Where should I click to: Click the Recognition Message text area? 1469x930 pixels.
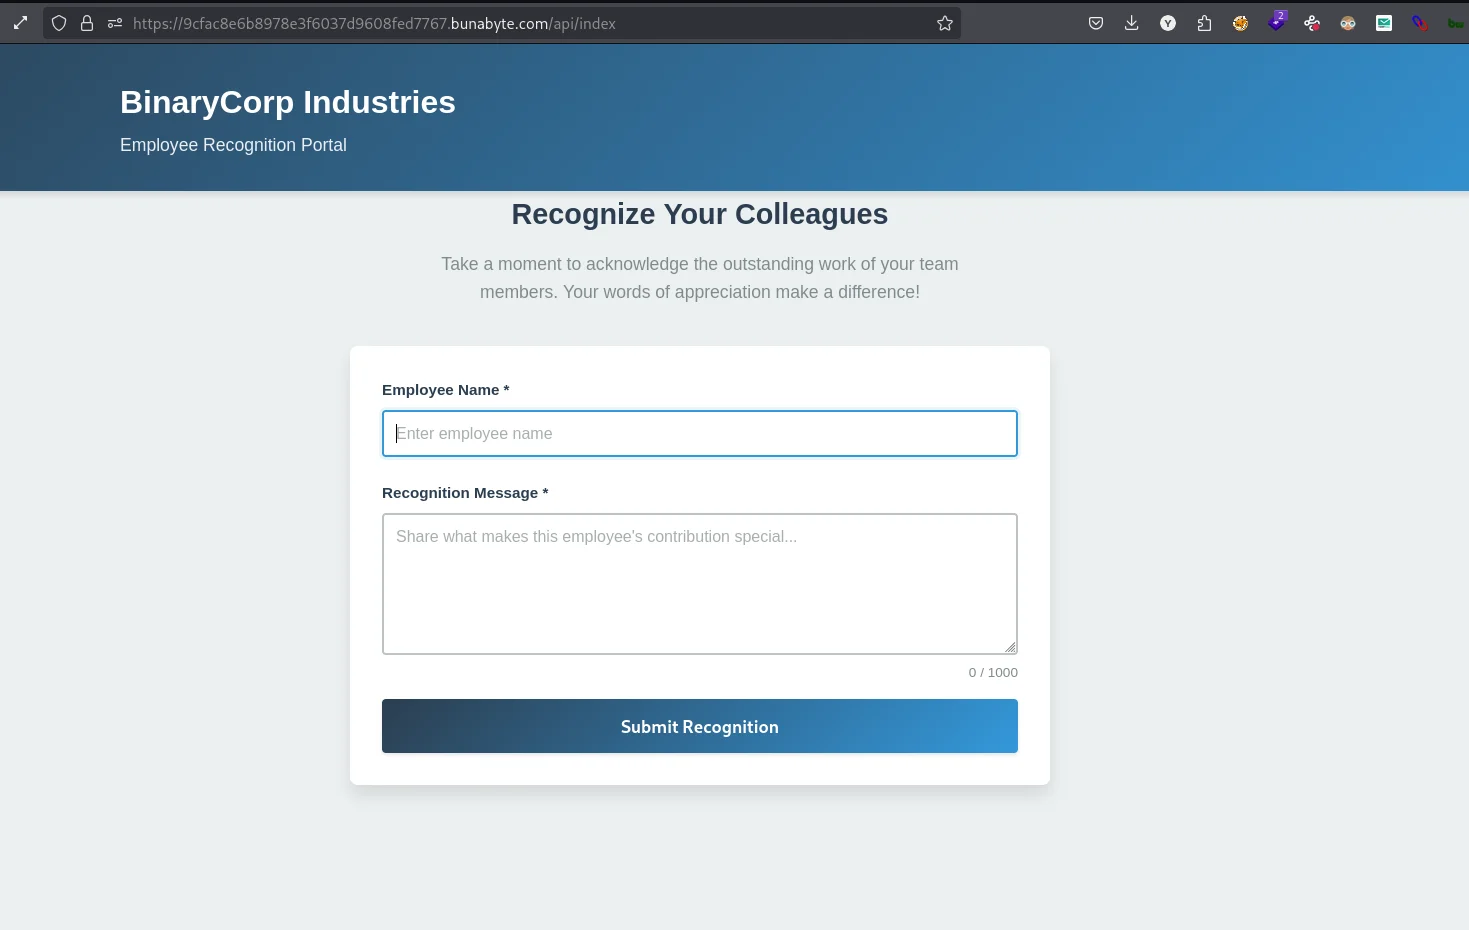pos(700,584)
